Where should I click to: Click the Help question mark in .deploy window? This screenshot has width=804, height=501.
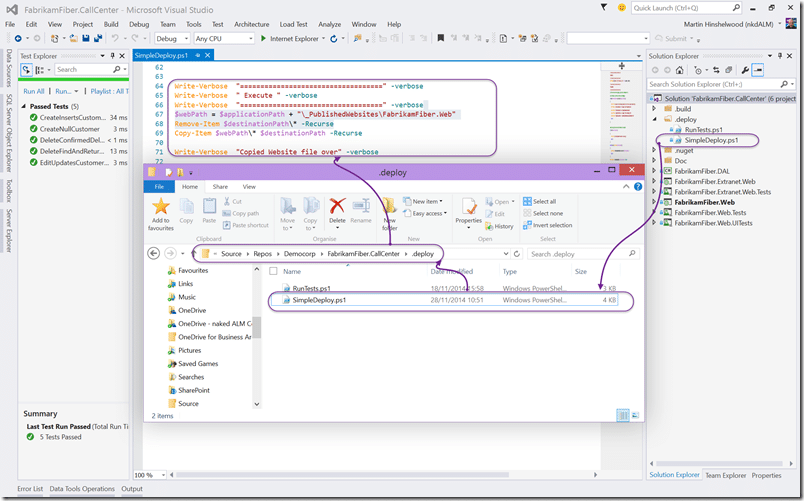[638, 187]
